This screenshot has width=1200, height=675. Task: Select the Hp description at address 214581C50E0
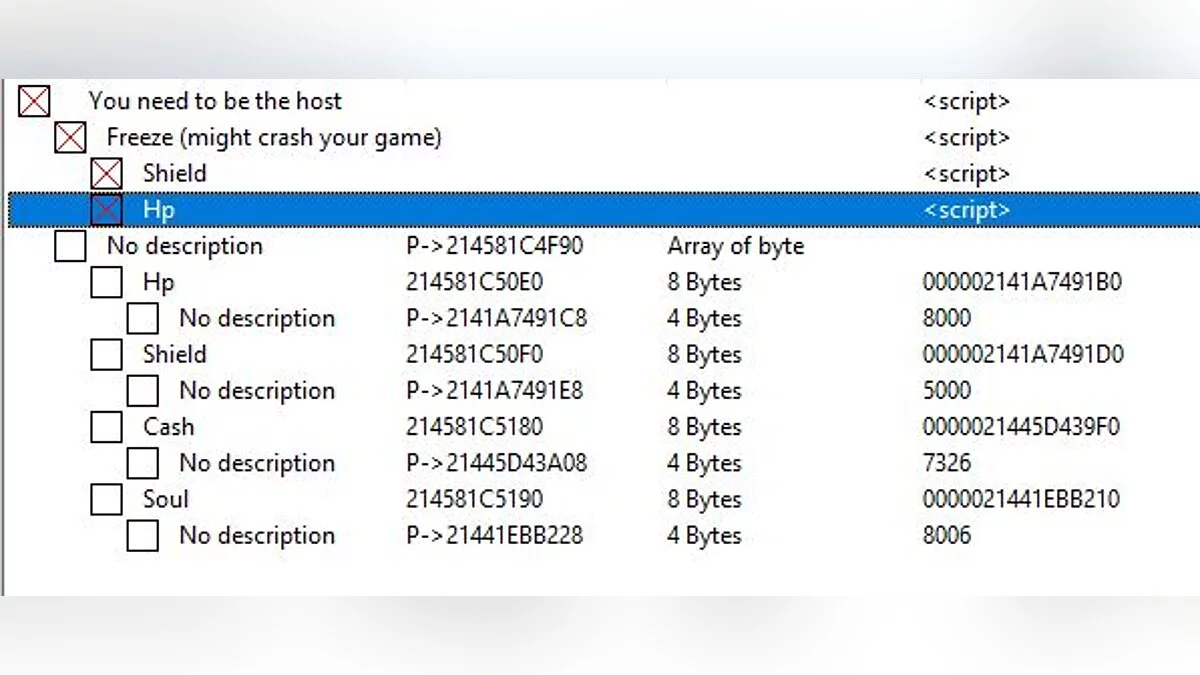pos(158,283)
